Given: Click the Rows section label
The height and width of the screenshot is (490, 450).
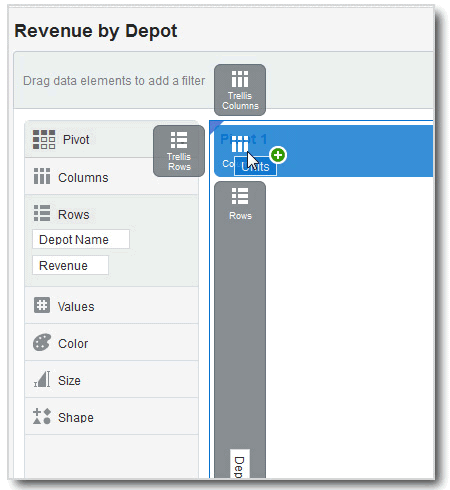Looking at the screenshot, I should (74, 214).
